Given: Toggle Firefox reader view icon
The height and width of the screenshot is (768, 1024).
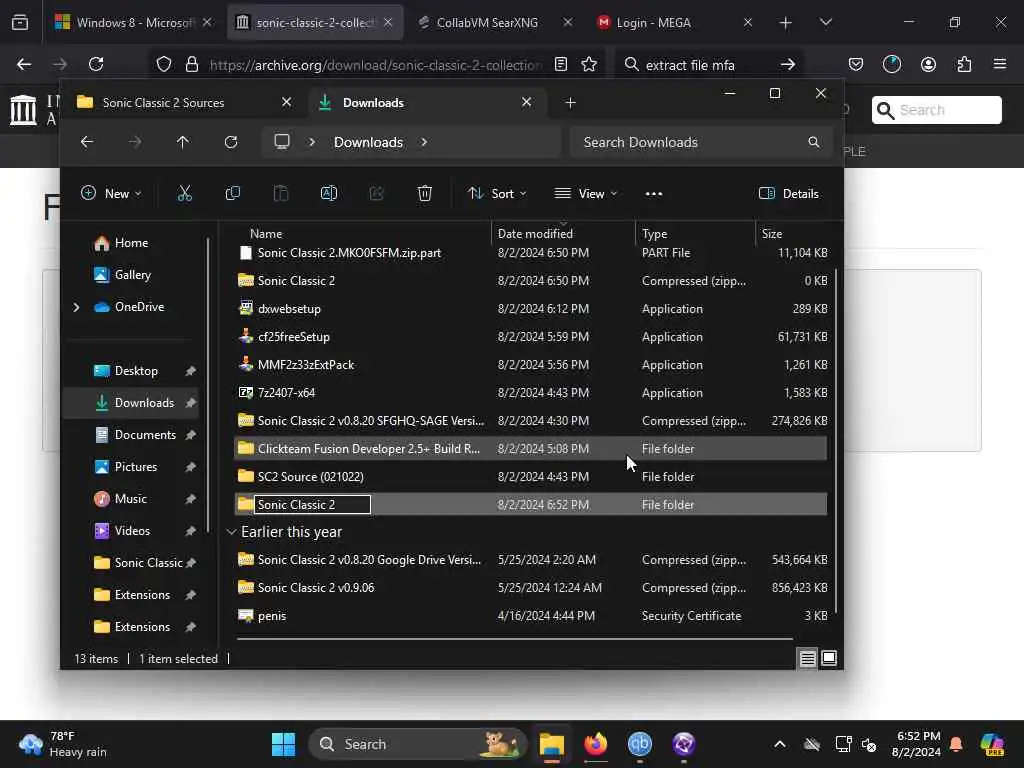Looking at the screenshot, I should [x=560, y=64].
